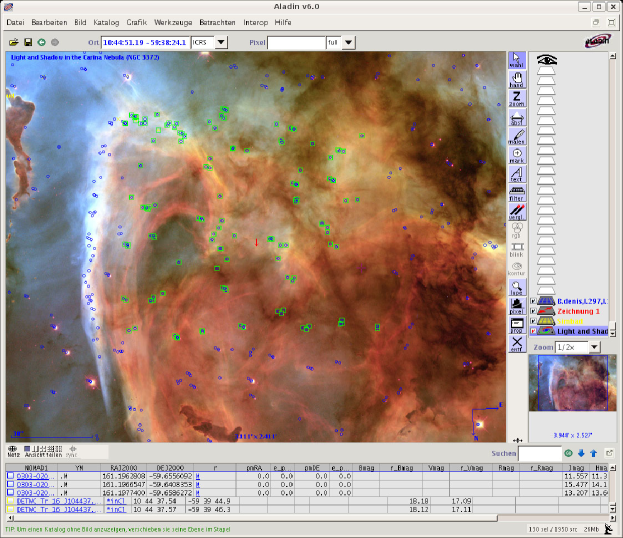Viewport: 623px width, 538px height.
Task: Open the Zoom 1/2x dropdown
Action: coord(593,347)
